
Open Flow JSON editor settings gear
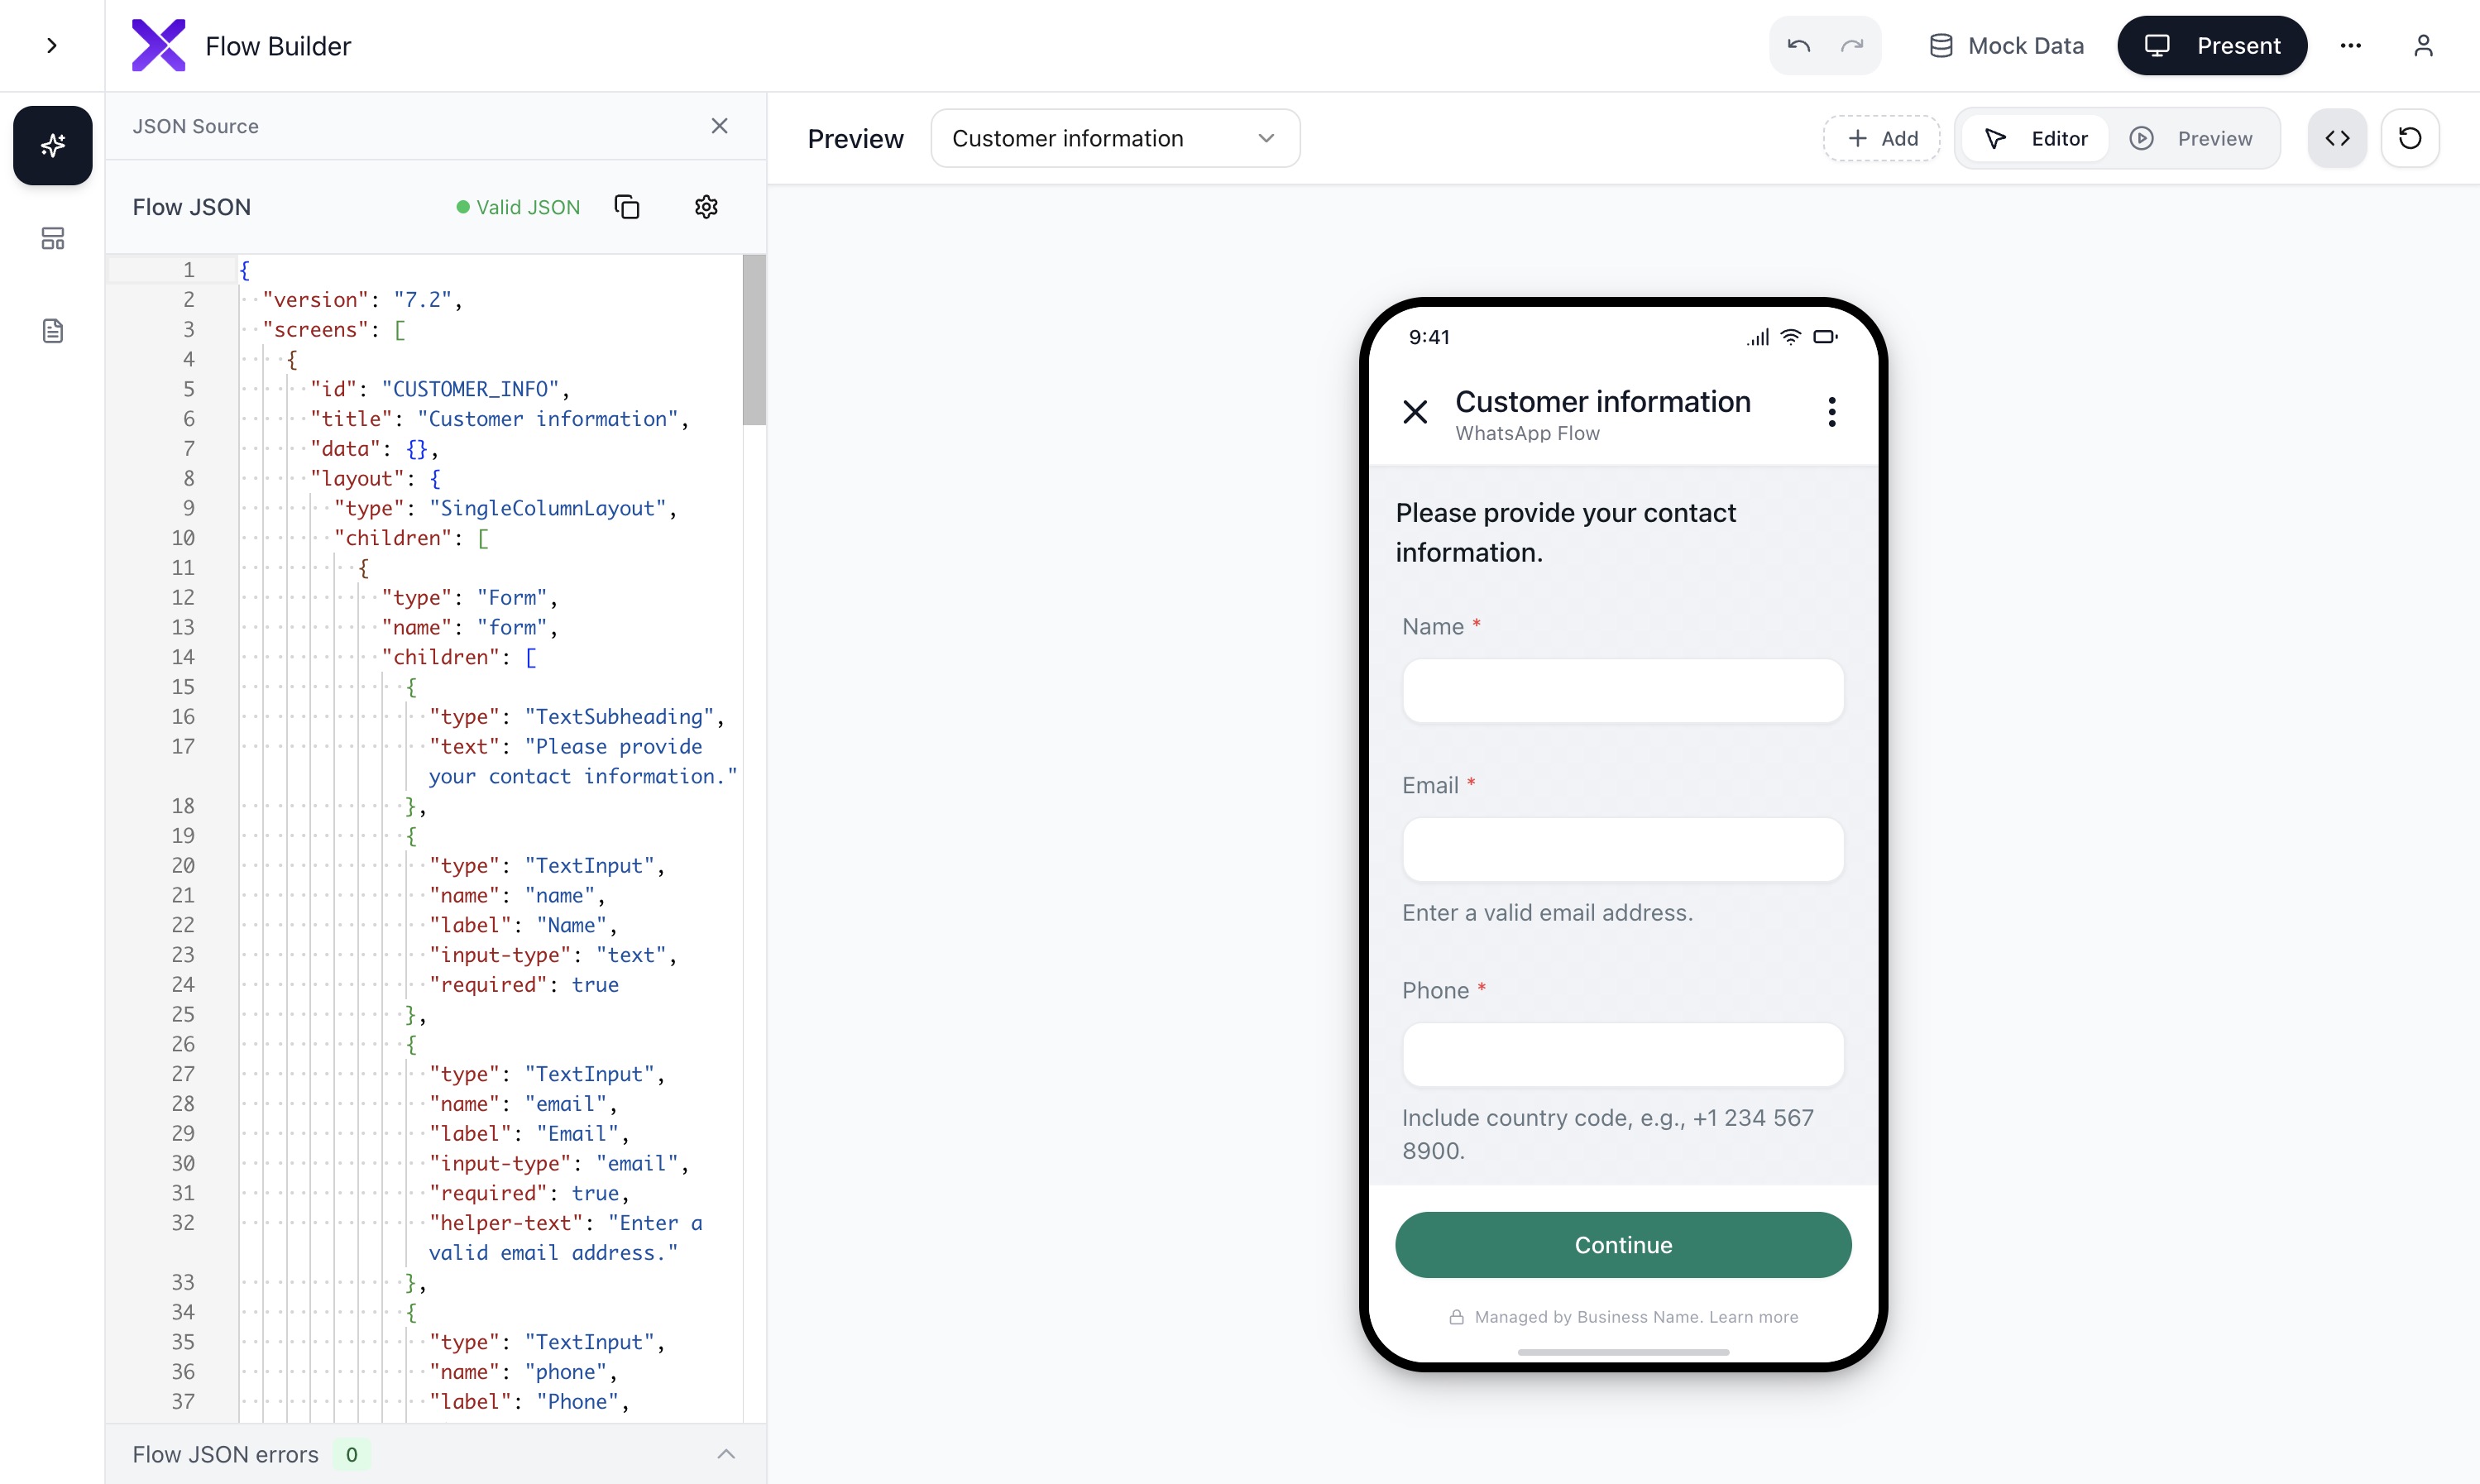[707, 206]
